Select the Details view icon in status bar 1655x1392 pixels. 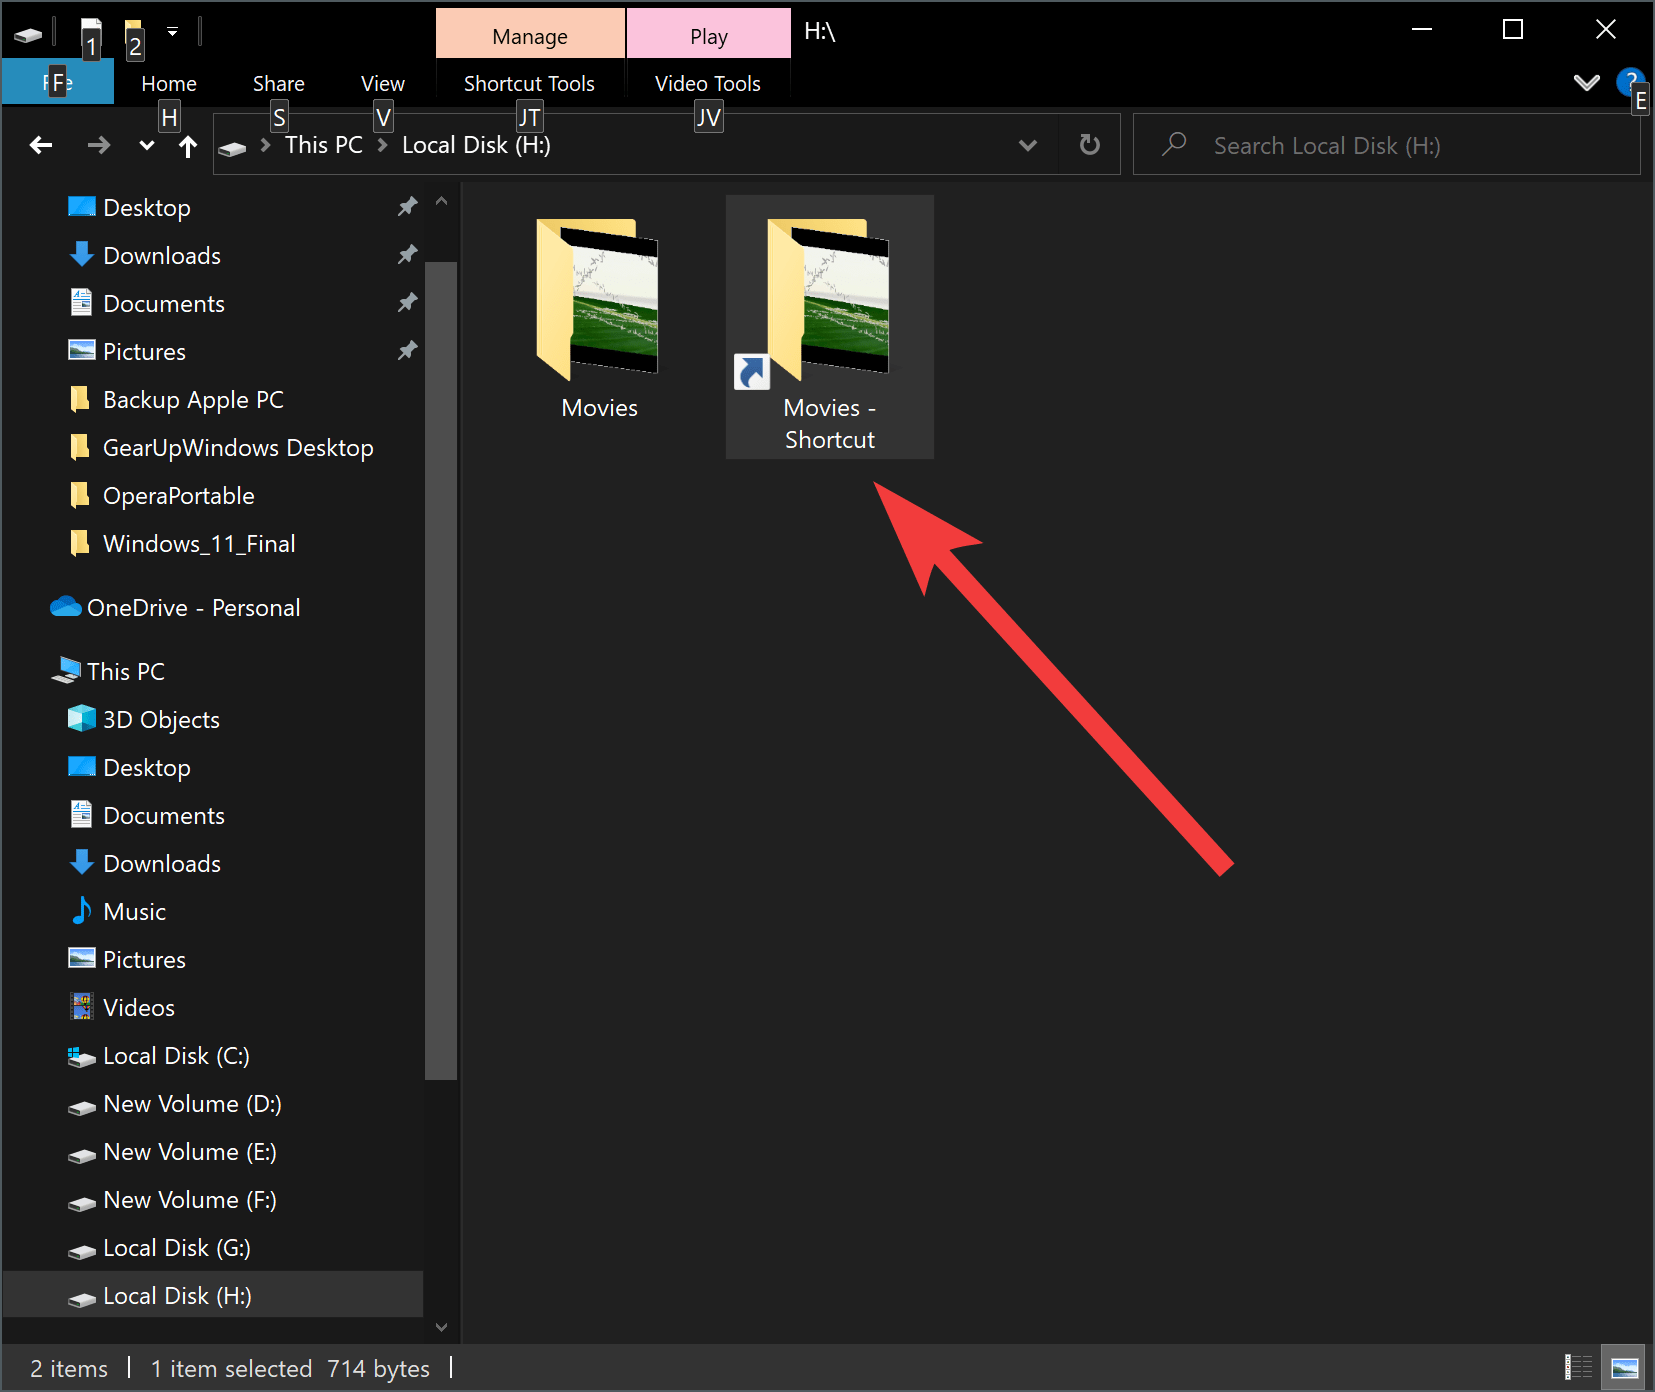click(1578, 1366)
